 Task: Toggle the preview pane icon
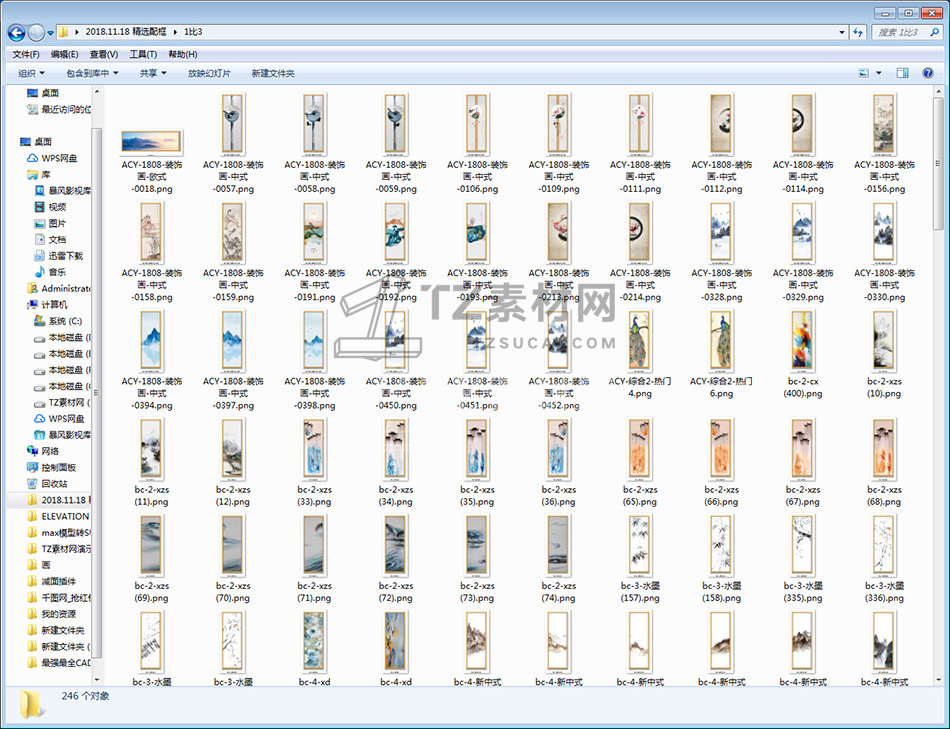coord(902,73)
